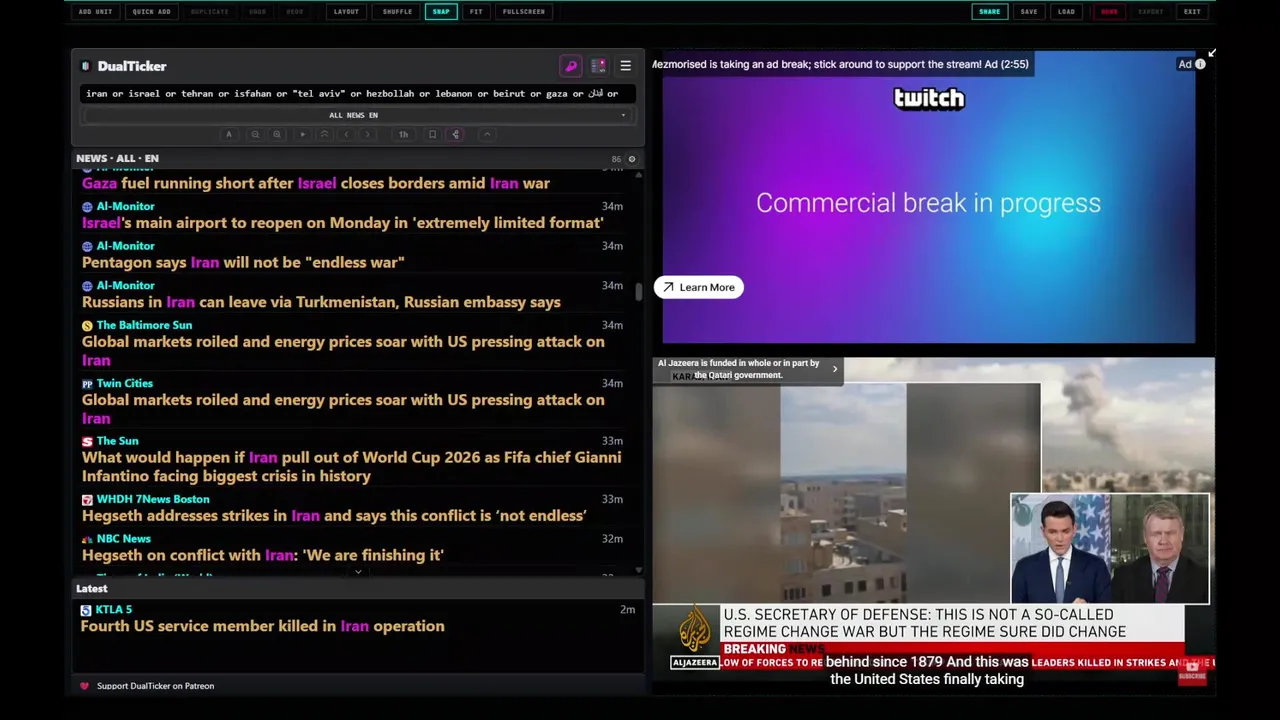Open Support DualTicker on Patreon link
1280x720 pixels.
click(x=155, y=686)
